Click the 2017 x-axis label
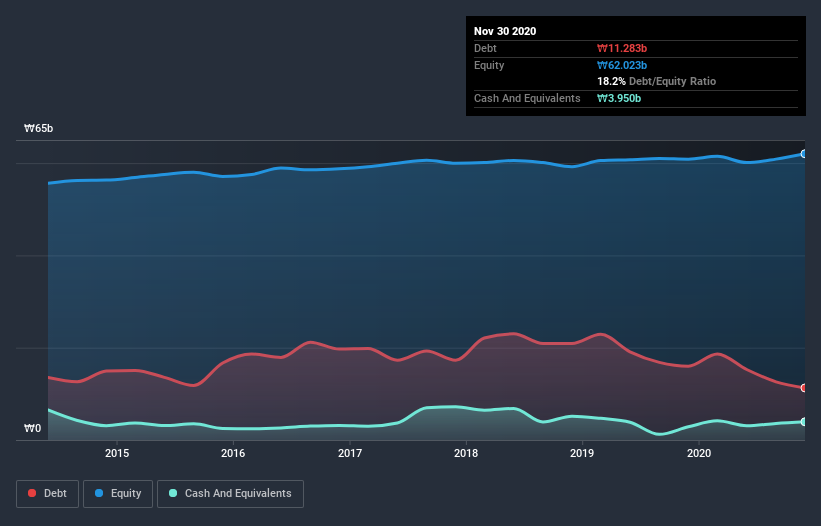 pyautogui.click(x=350, y=453)
